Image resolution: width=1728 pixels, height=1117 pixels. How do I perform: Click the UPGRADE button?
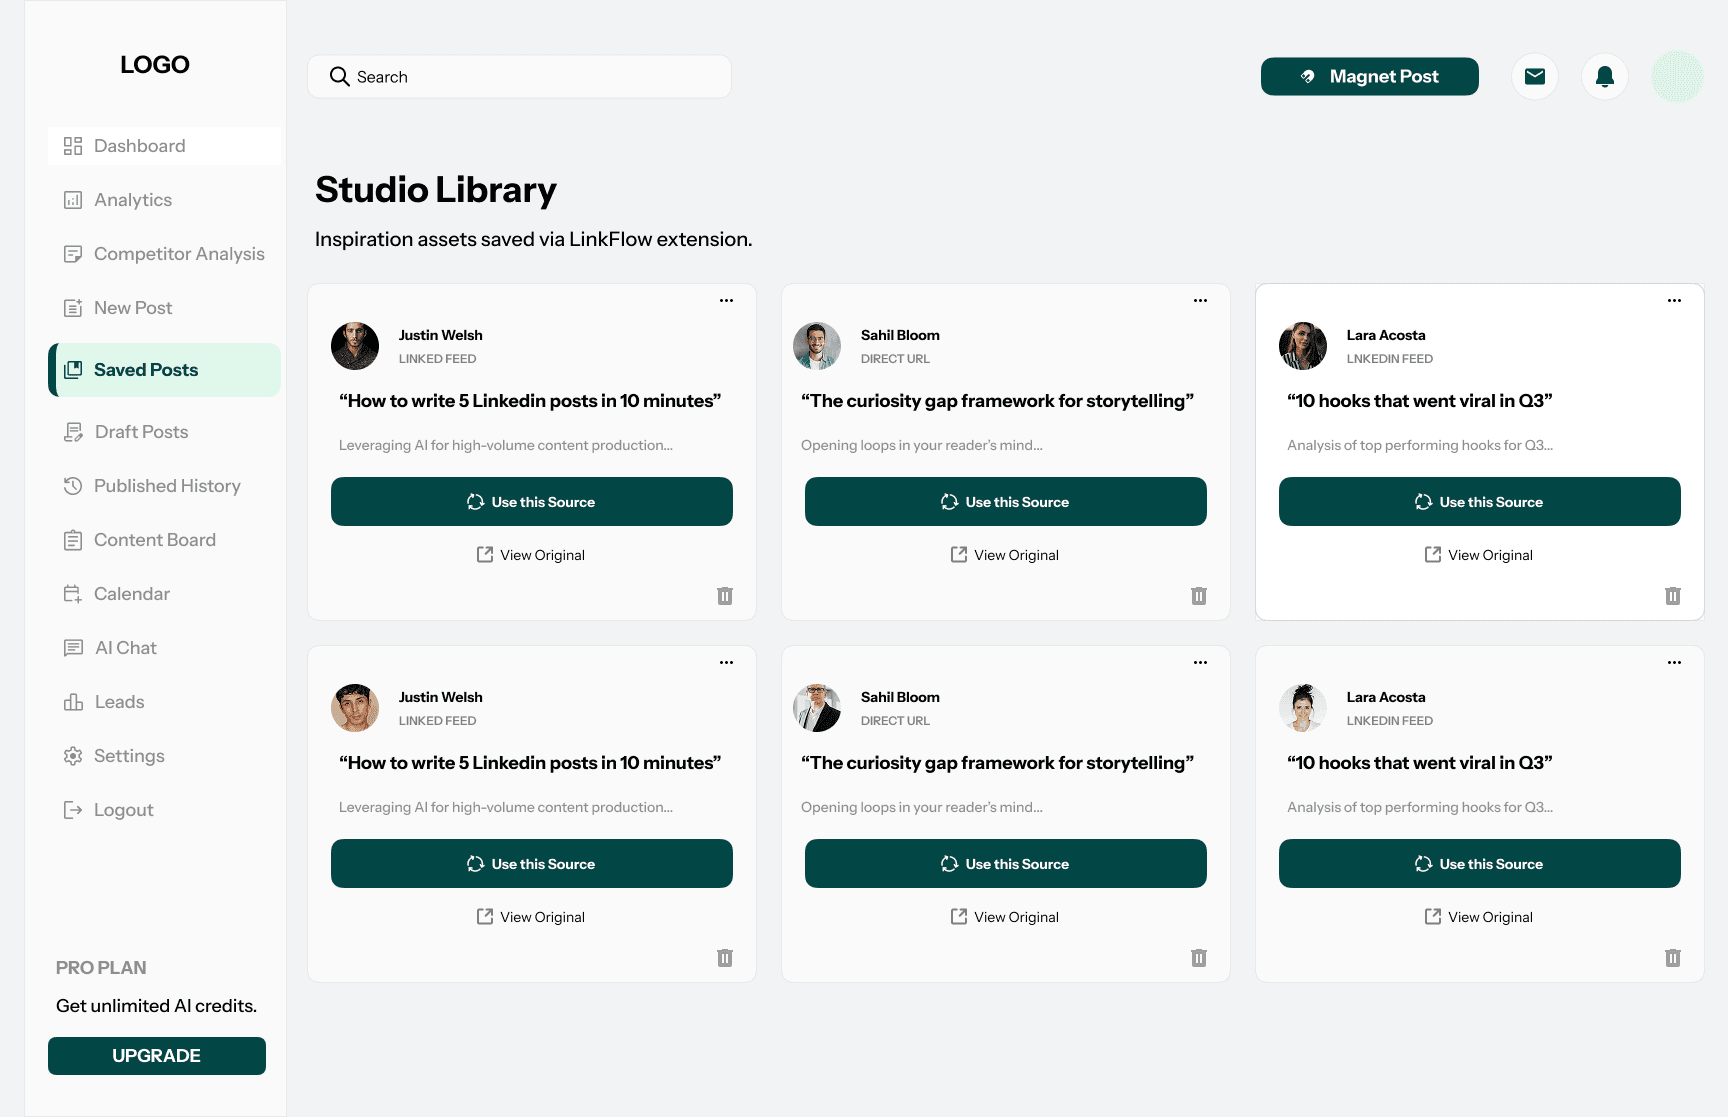157,1056
